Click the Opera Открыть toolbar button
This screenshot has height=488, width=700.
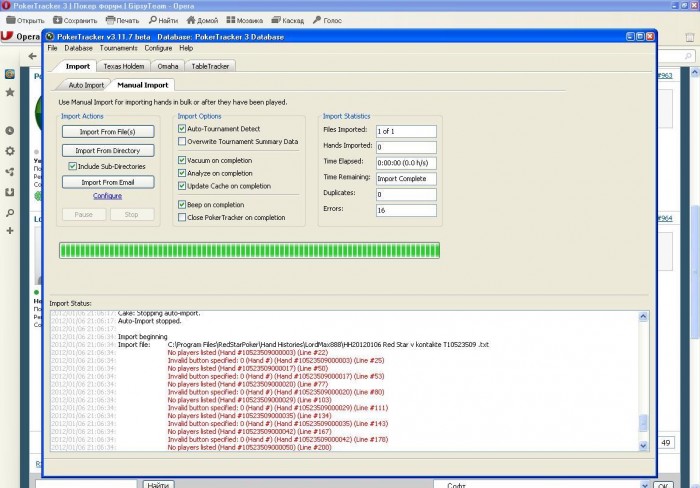click(25, 20)
